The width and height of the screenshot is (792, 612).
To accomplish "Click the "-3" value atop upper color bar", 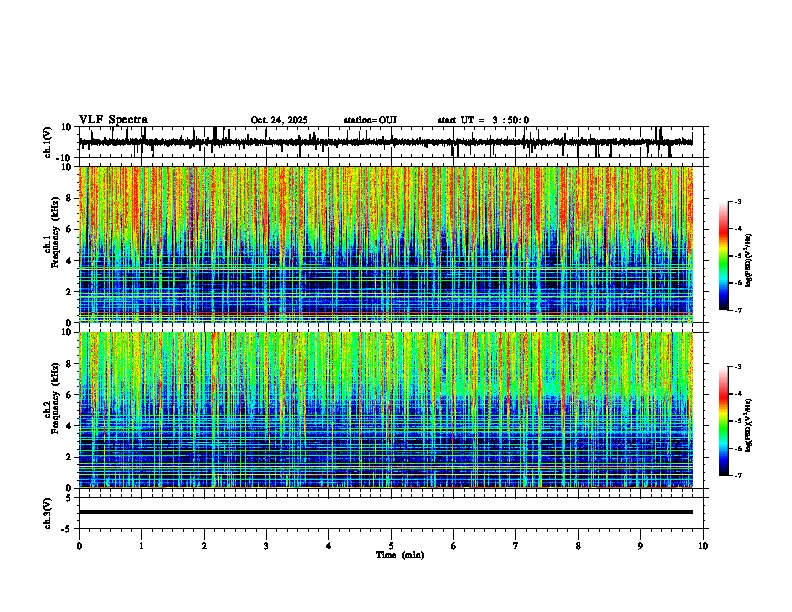I will (737, 201).
